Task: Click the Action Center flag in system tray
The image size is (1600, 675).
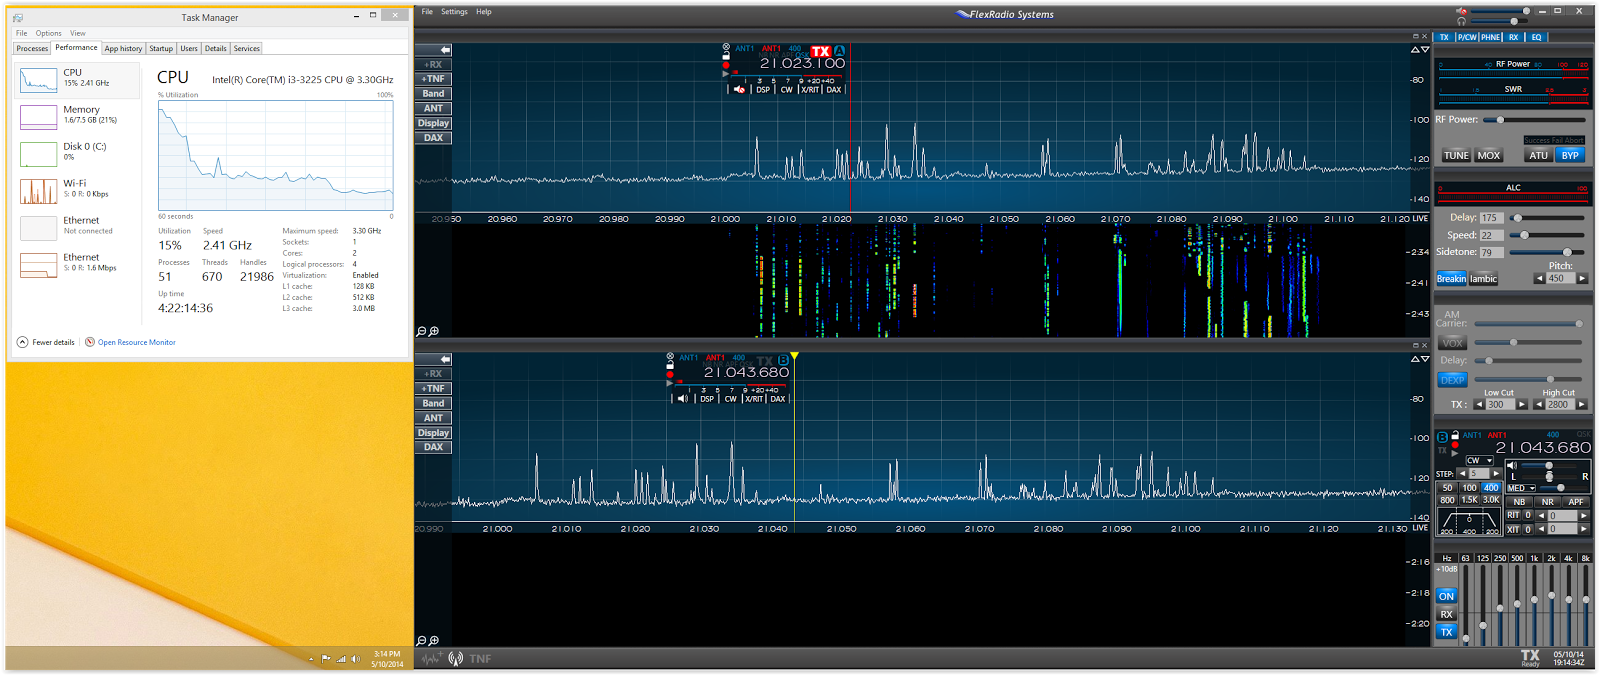Action: [326, 659]
